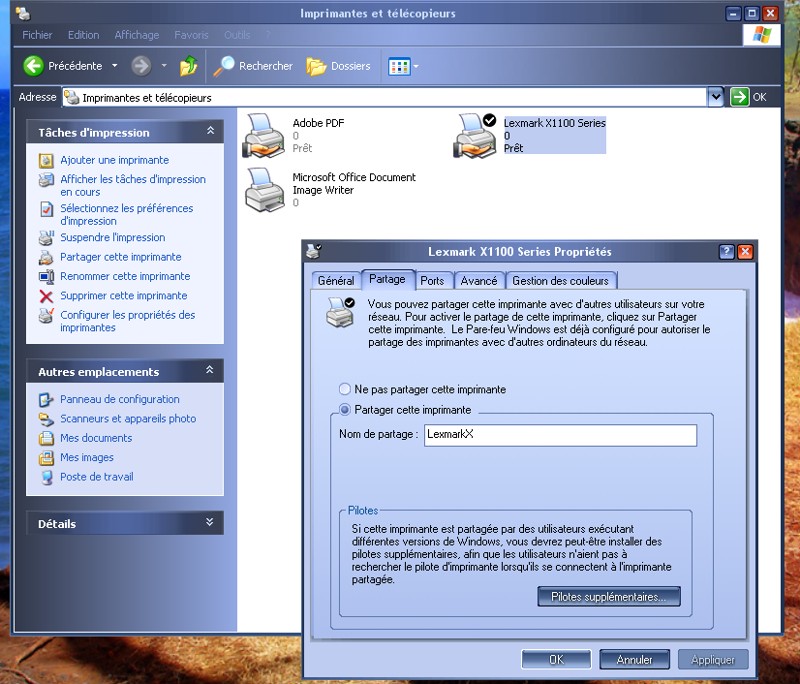Screen dimensions: 800x684
Task: Click the help question mark in dialog title
Action: [x=727, y=252]
